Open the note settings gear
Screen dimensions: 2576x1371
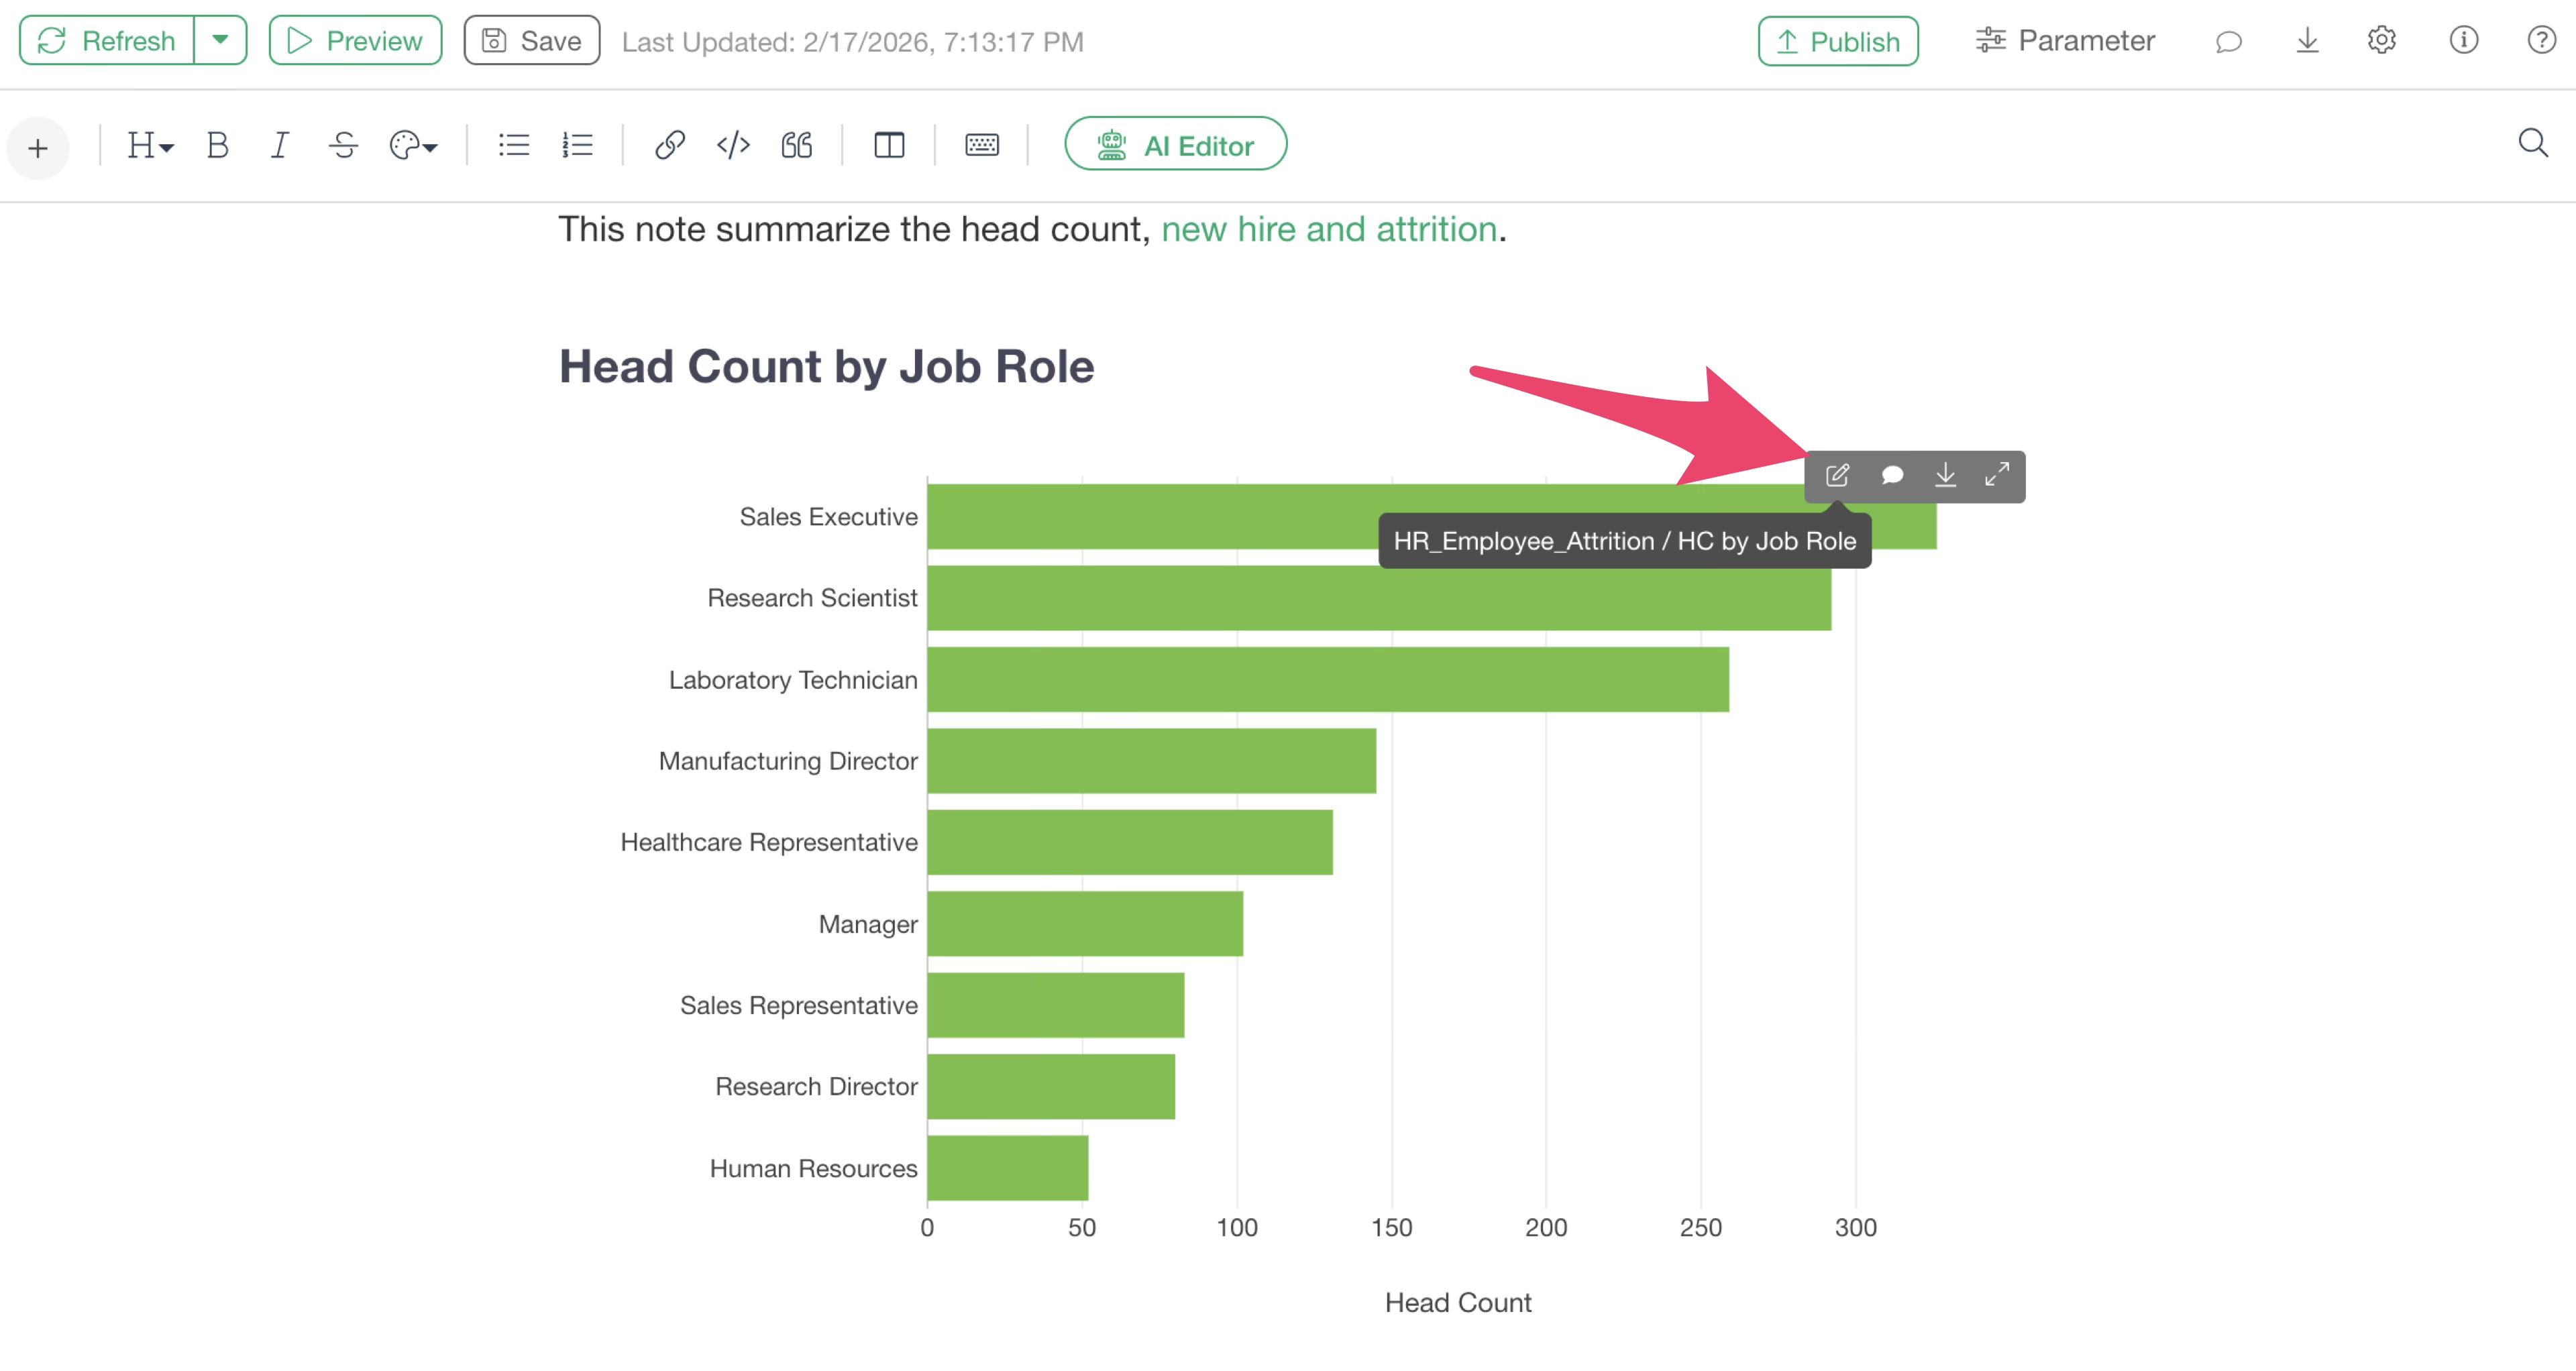(x=2381, y=41)
